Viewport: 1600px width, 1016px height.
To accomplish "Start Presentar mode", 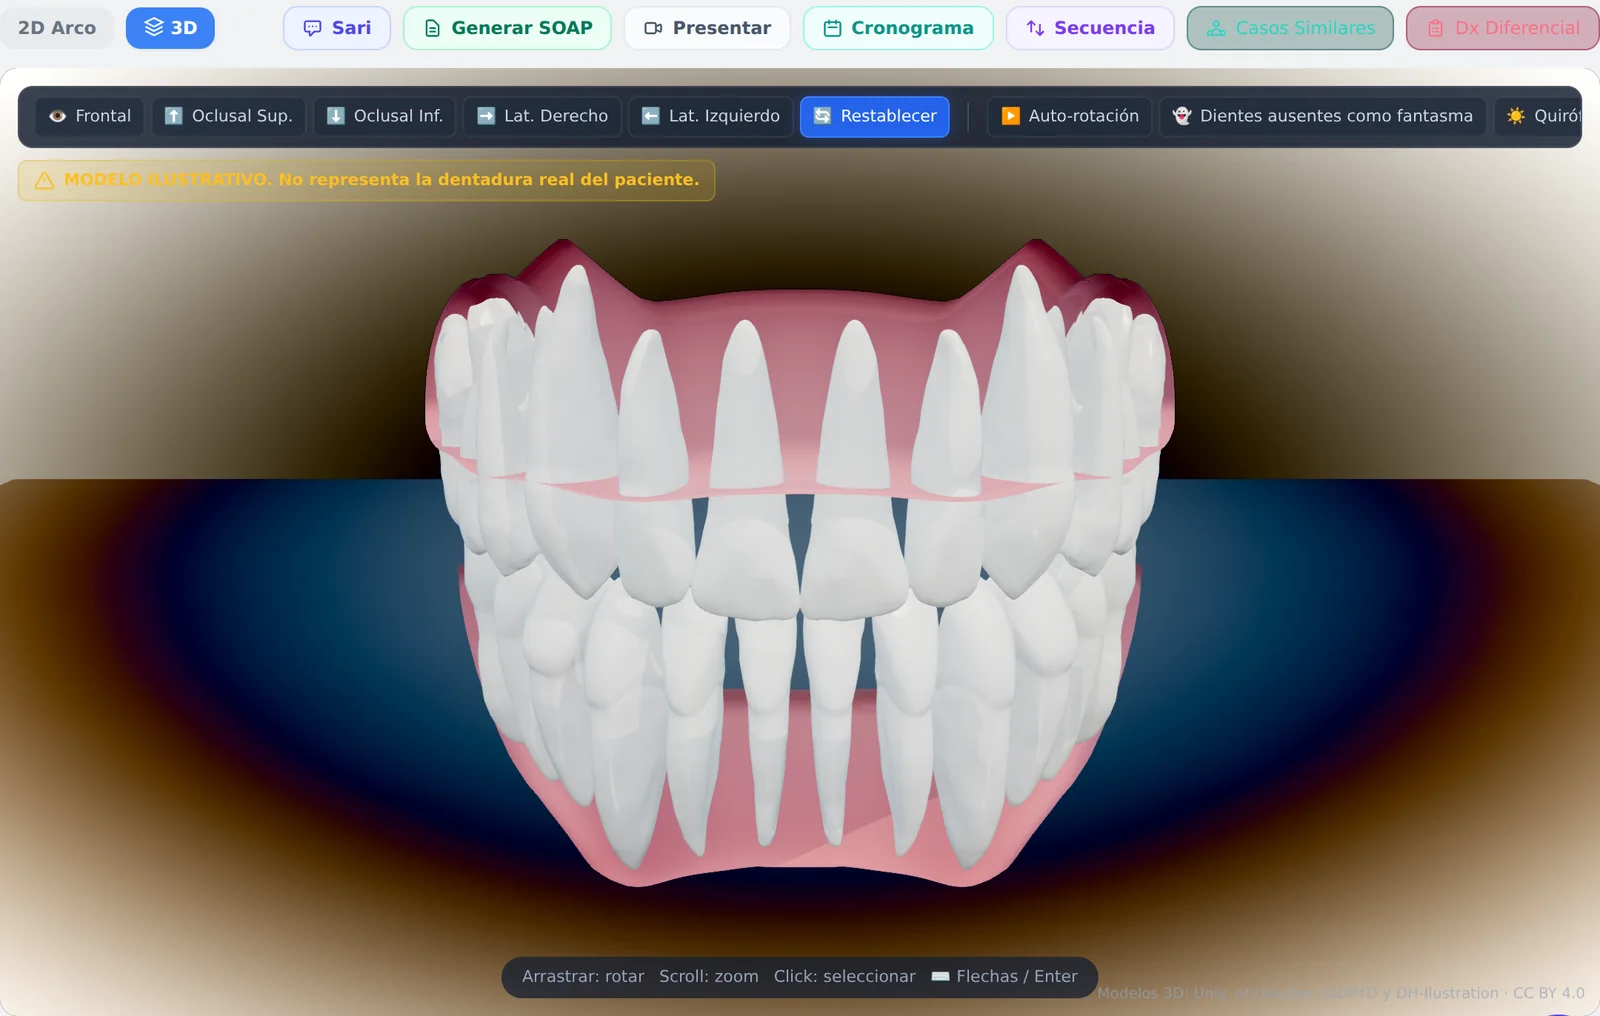I will click(707, 28).
